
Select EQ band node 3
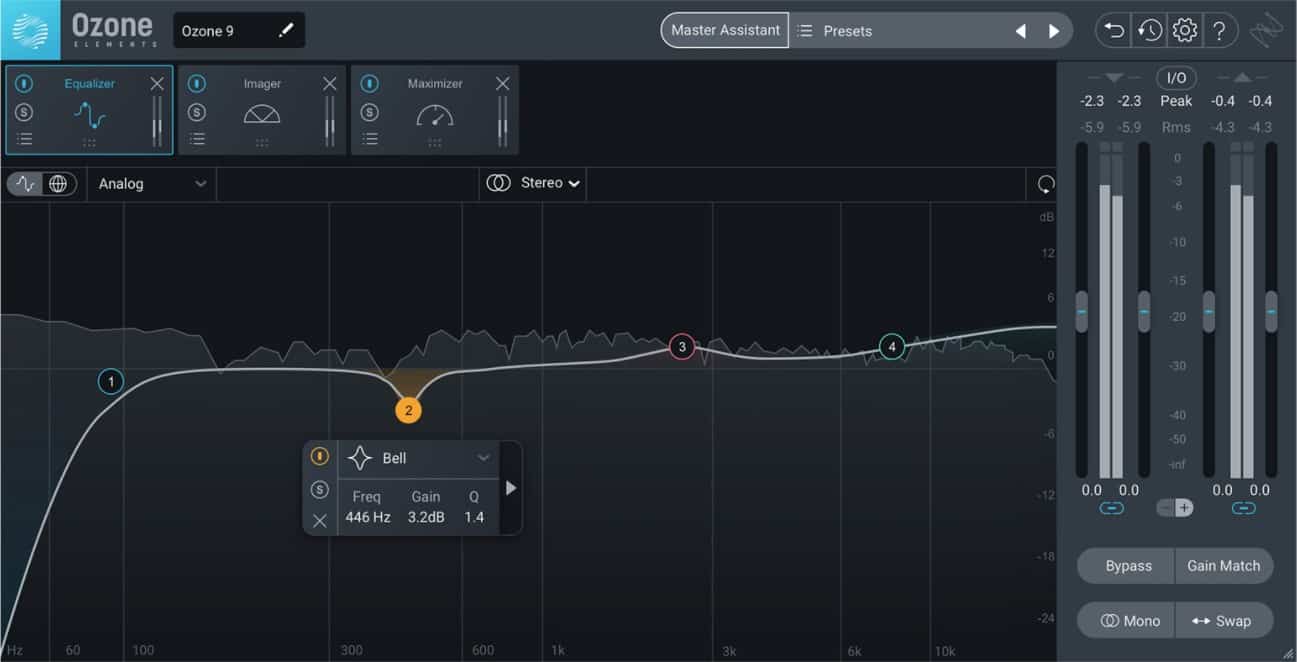tap(682, 347)
